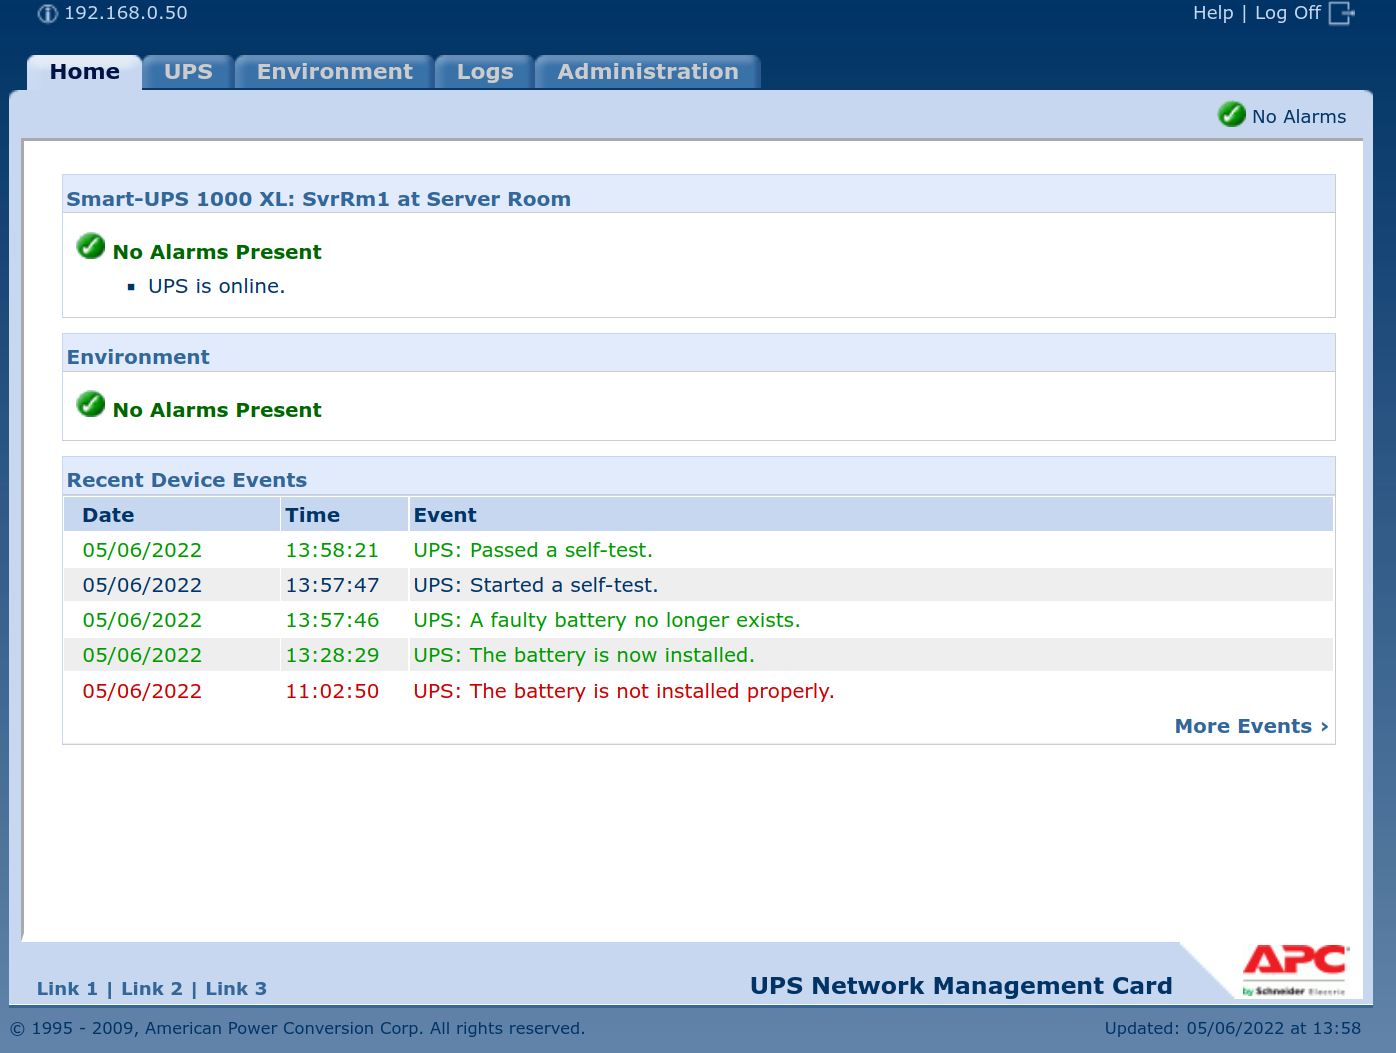Follow Link 3 in the footer
The image size is (1396, 1053).
coord(236,989)
